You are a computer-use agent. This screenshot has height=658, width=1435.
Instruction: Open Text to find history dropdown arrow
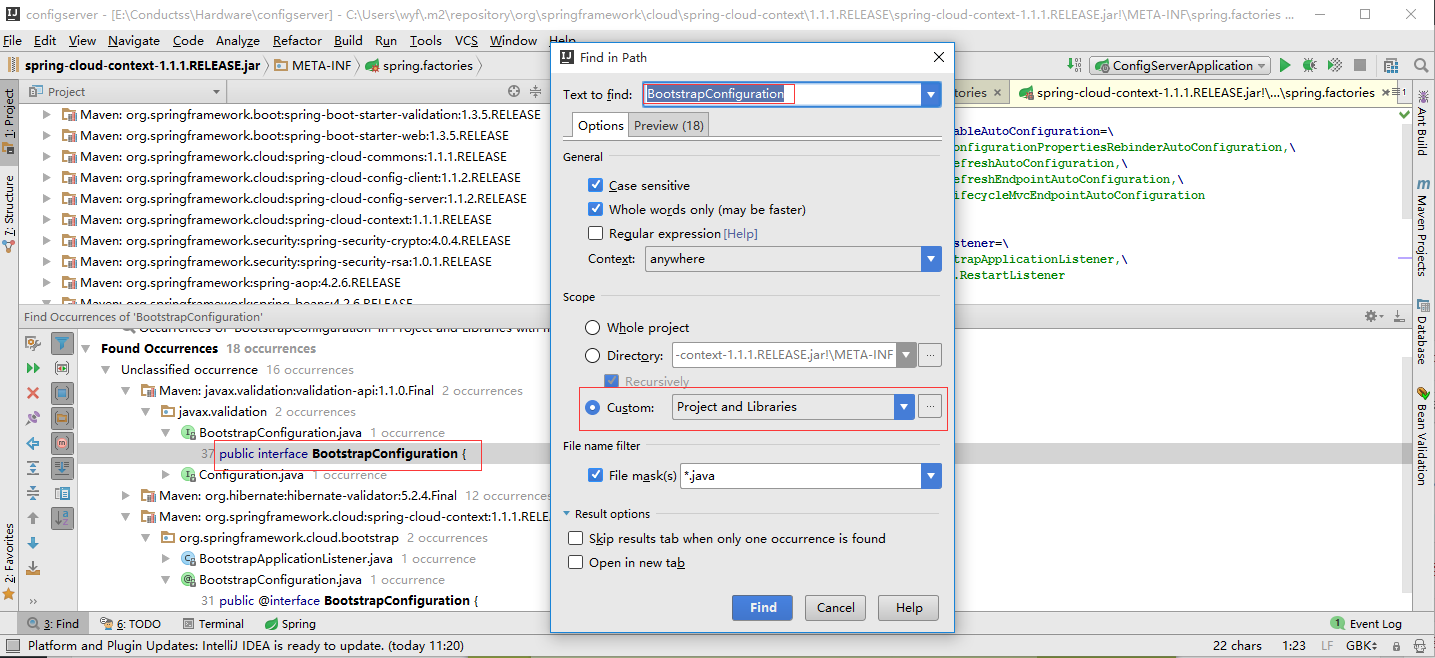coord(932,94)
